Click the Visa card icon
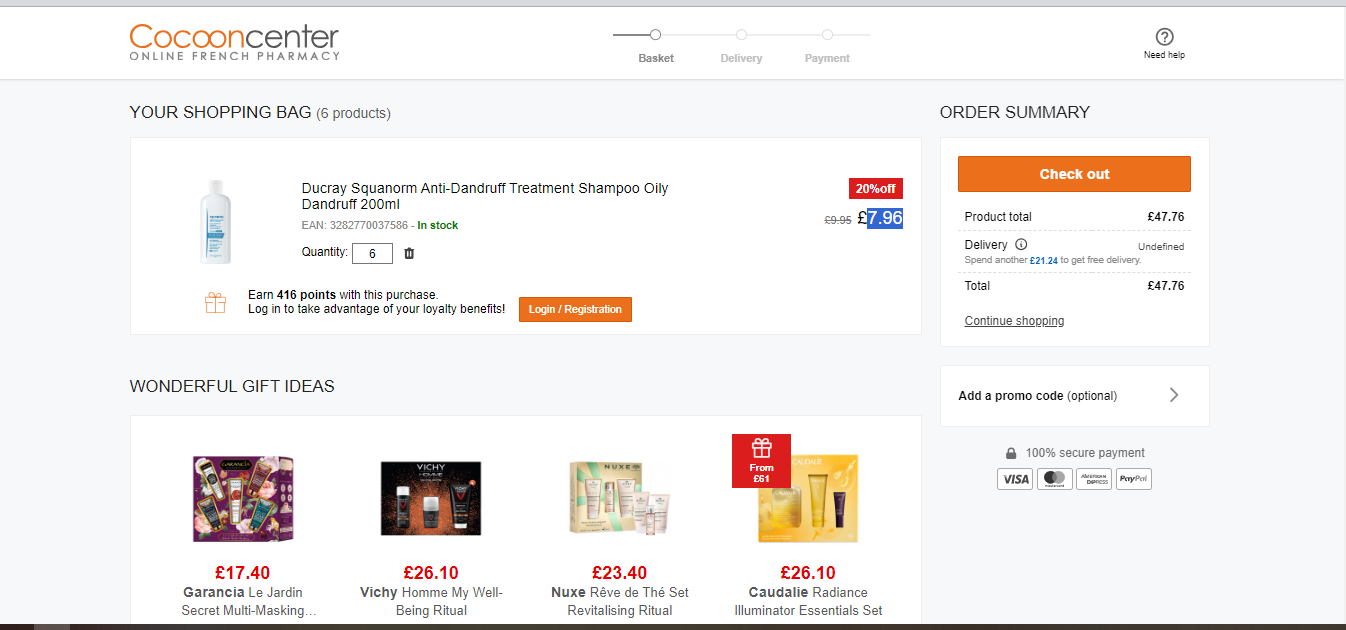This screenshot has width=1346, height=630. [x=1015, y=479]
